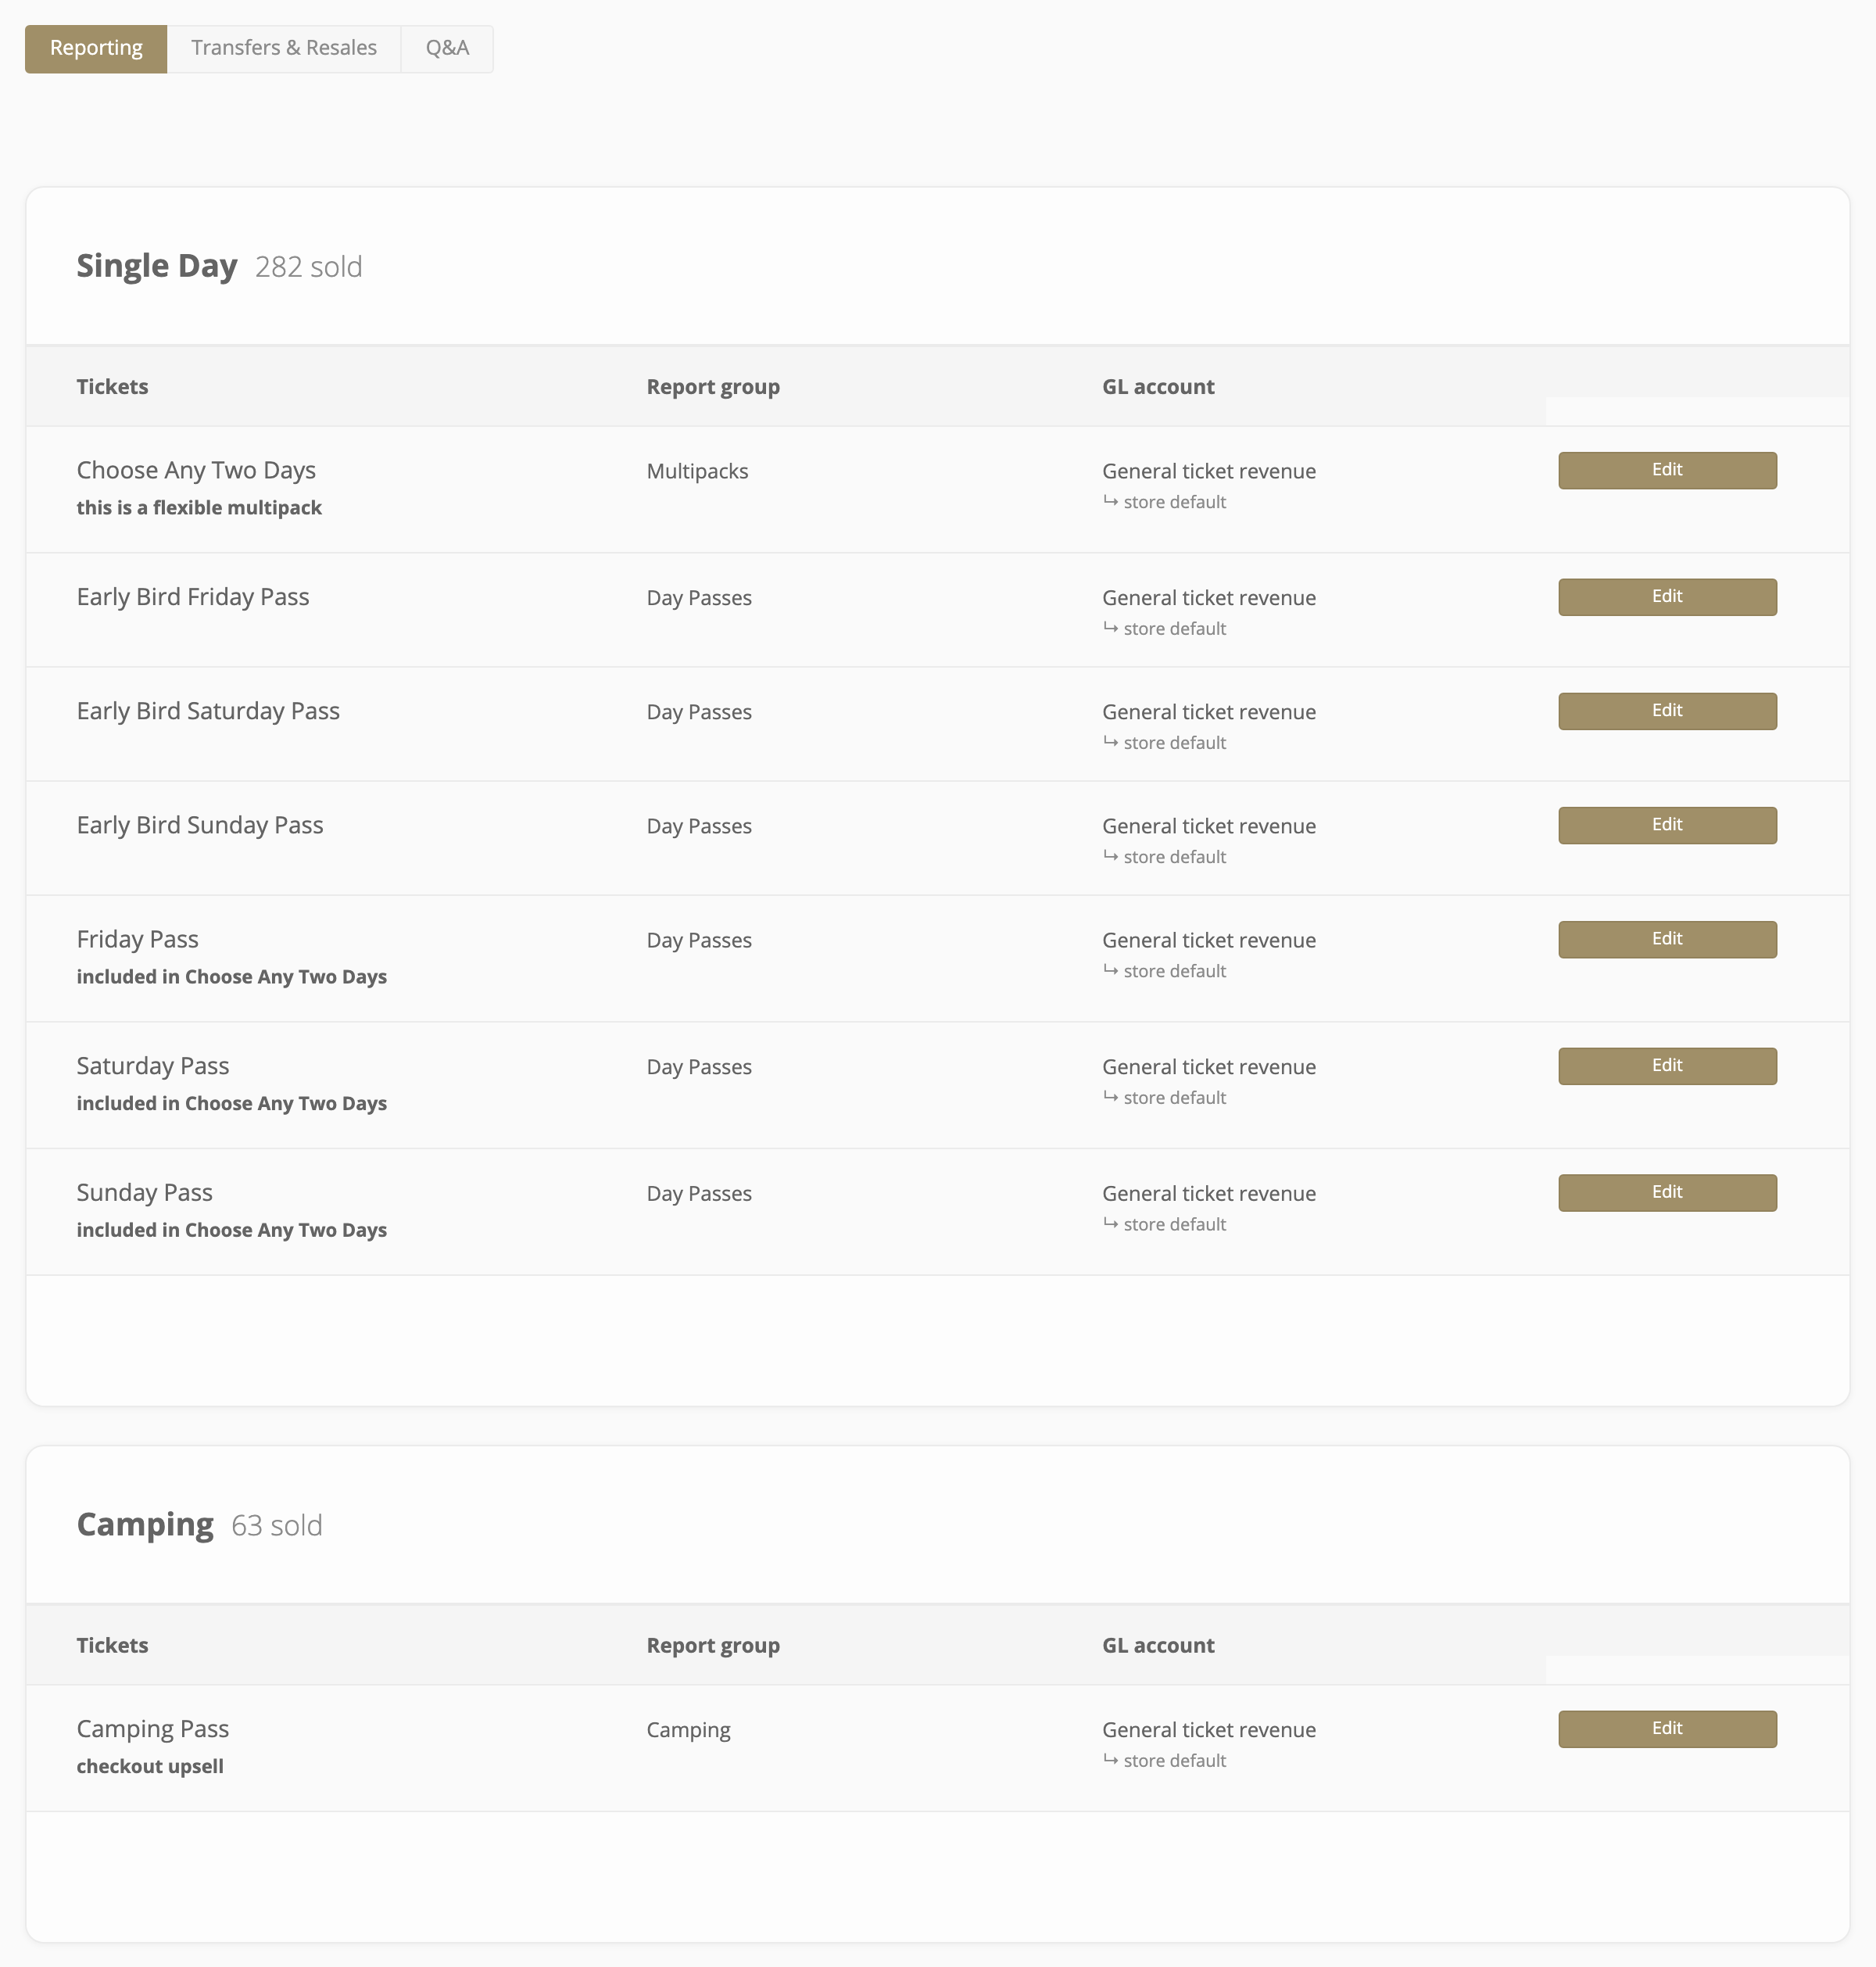The image size is (1876, 1967).
Task: Click Day Passes in Sunday Pass row
Action: click(699, 1194)
